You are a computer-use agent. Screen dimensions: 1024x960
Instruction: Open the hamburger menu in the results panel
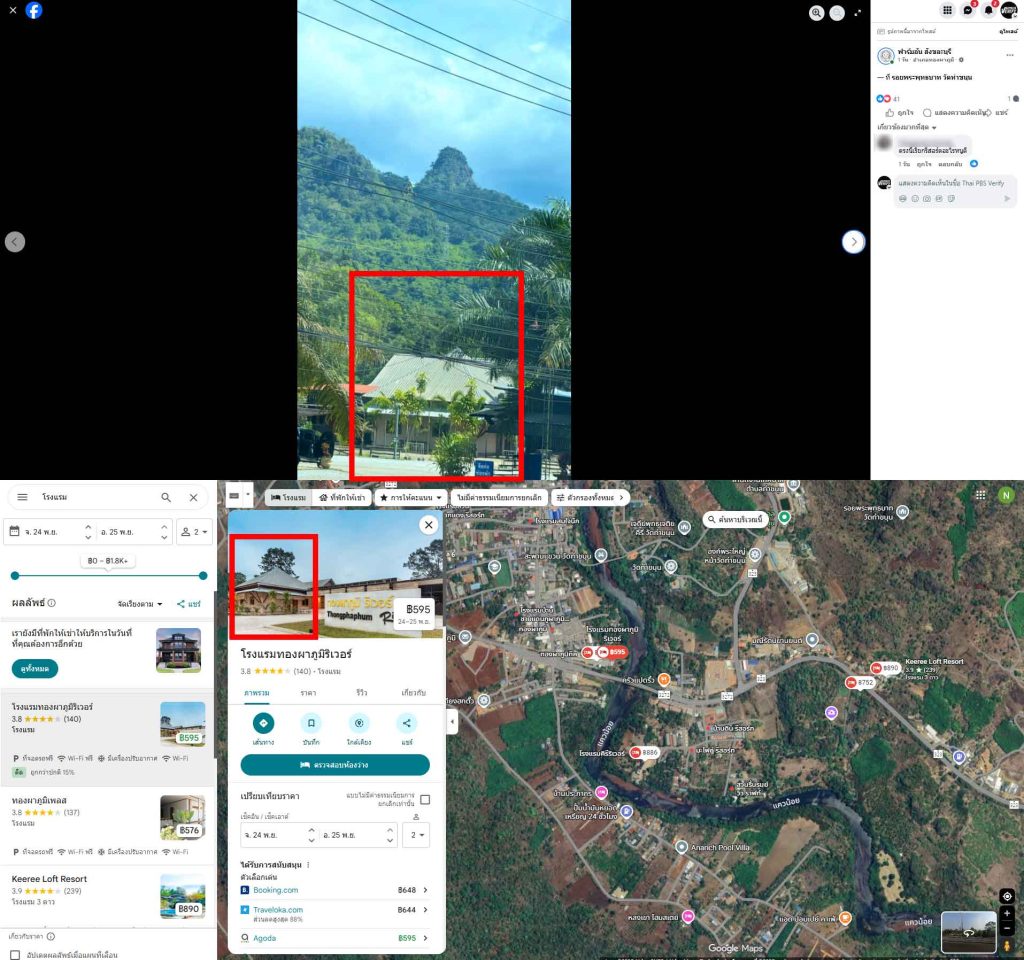pyautogui.click(x=23, y=497)
